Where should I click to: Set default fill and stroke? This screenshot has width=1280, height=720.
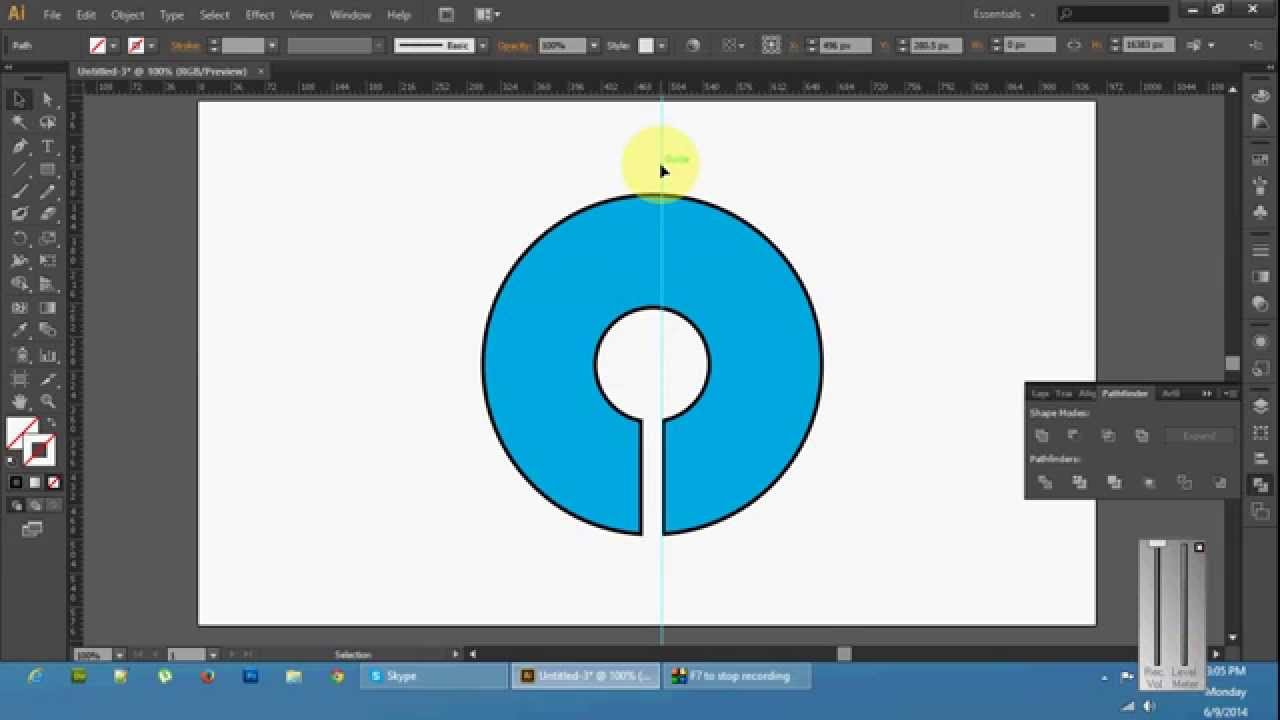coord(12,461)
